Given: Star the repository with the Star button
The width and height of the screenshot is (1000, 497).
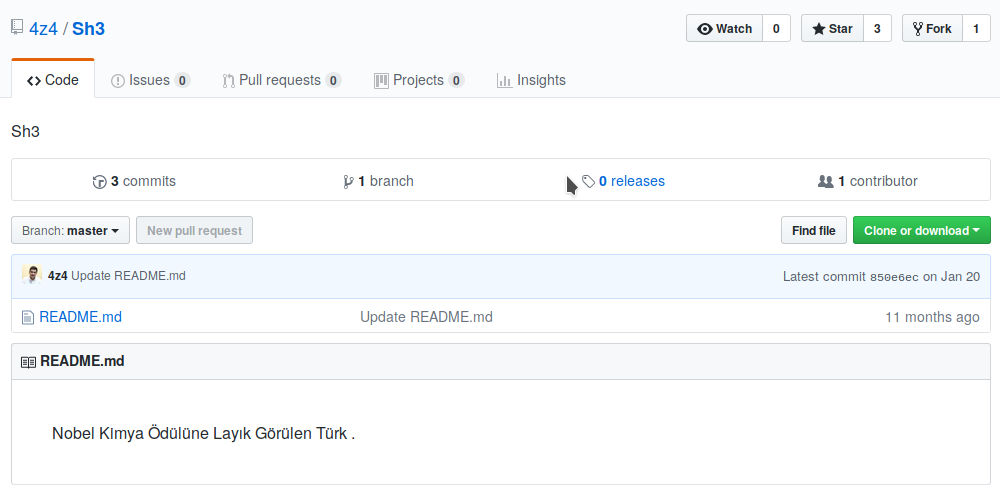Looking at the screenshot, I should coord(832,28).
